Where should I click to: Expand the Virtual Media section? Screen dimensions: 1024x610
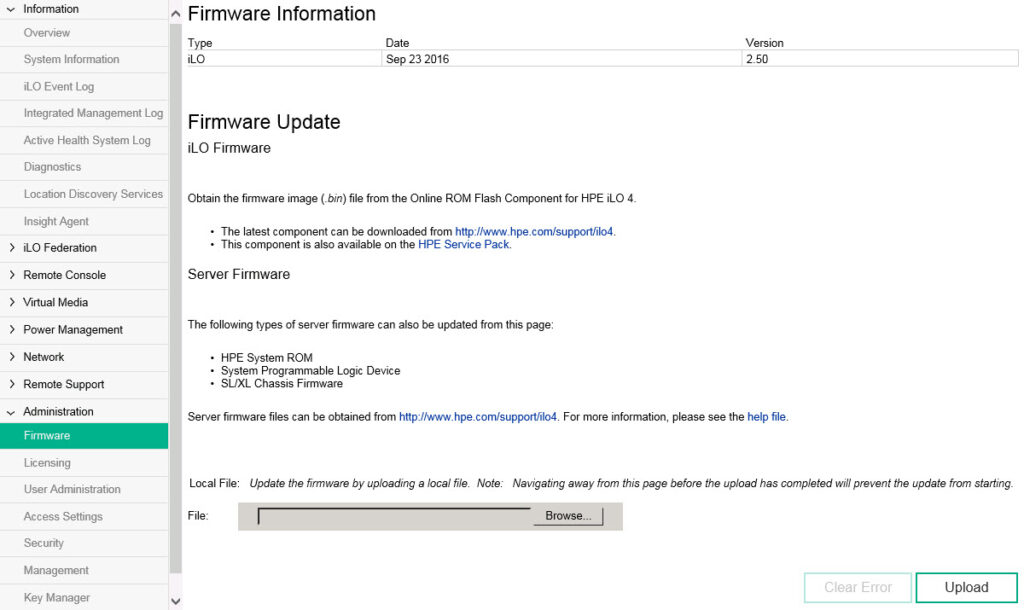(11, 302)
